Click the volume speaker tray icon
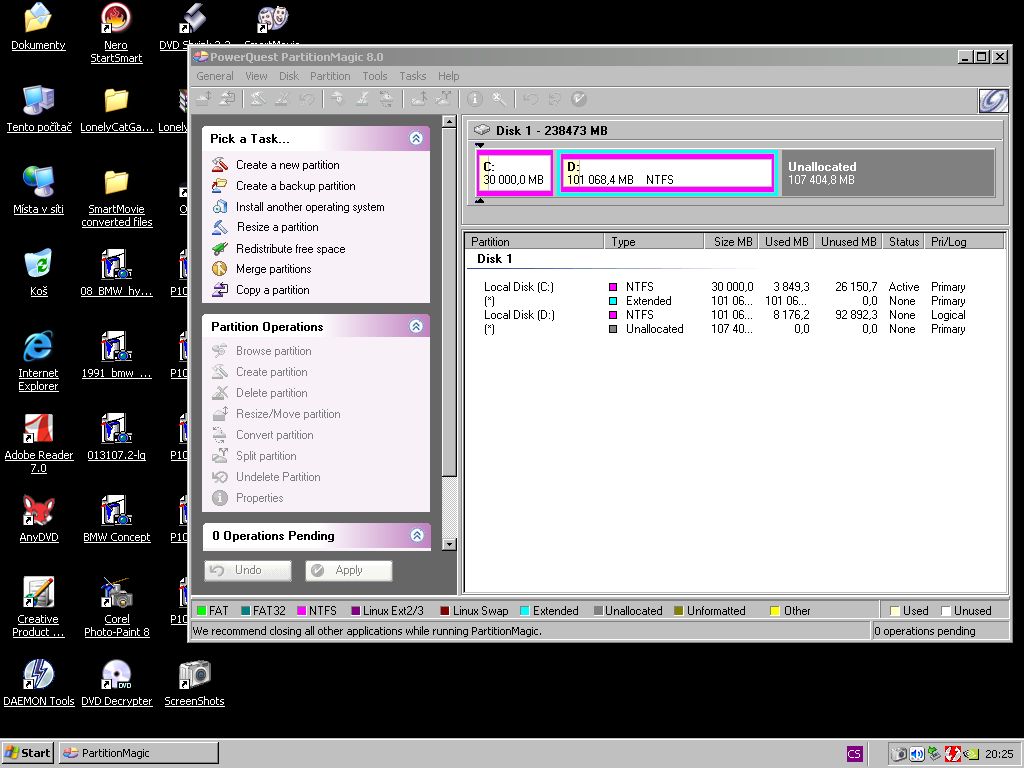1024x768 pixels. (917, 754)
